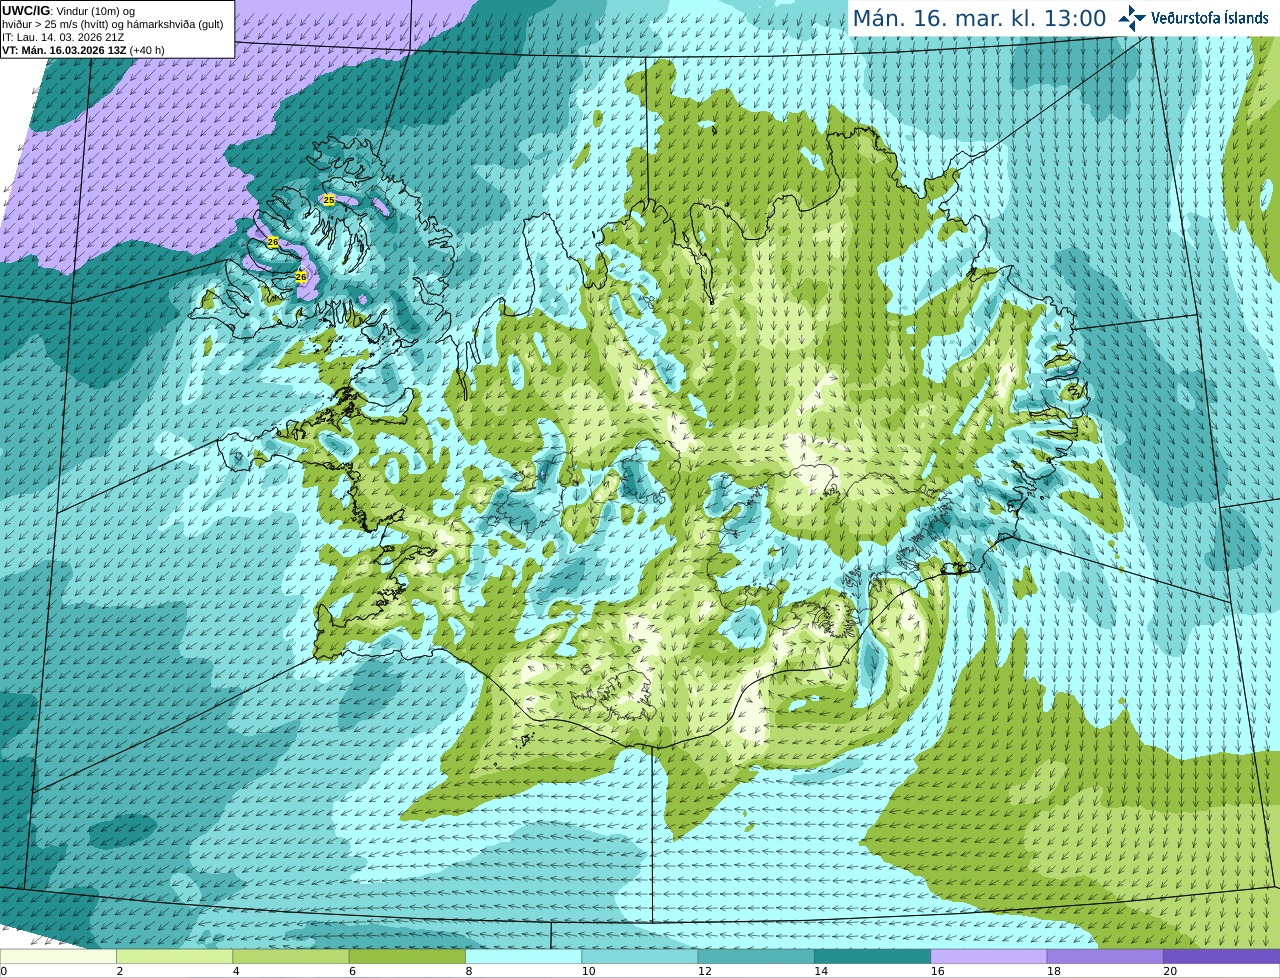Pick the dark violet above-20 m/s legend swatch
The width and height of the screenshot is (1280, 978).
pyautogui.click(x=1222, y=956)
